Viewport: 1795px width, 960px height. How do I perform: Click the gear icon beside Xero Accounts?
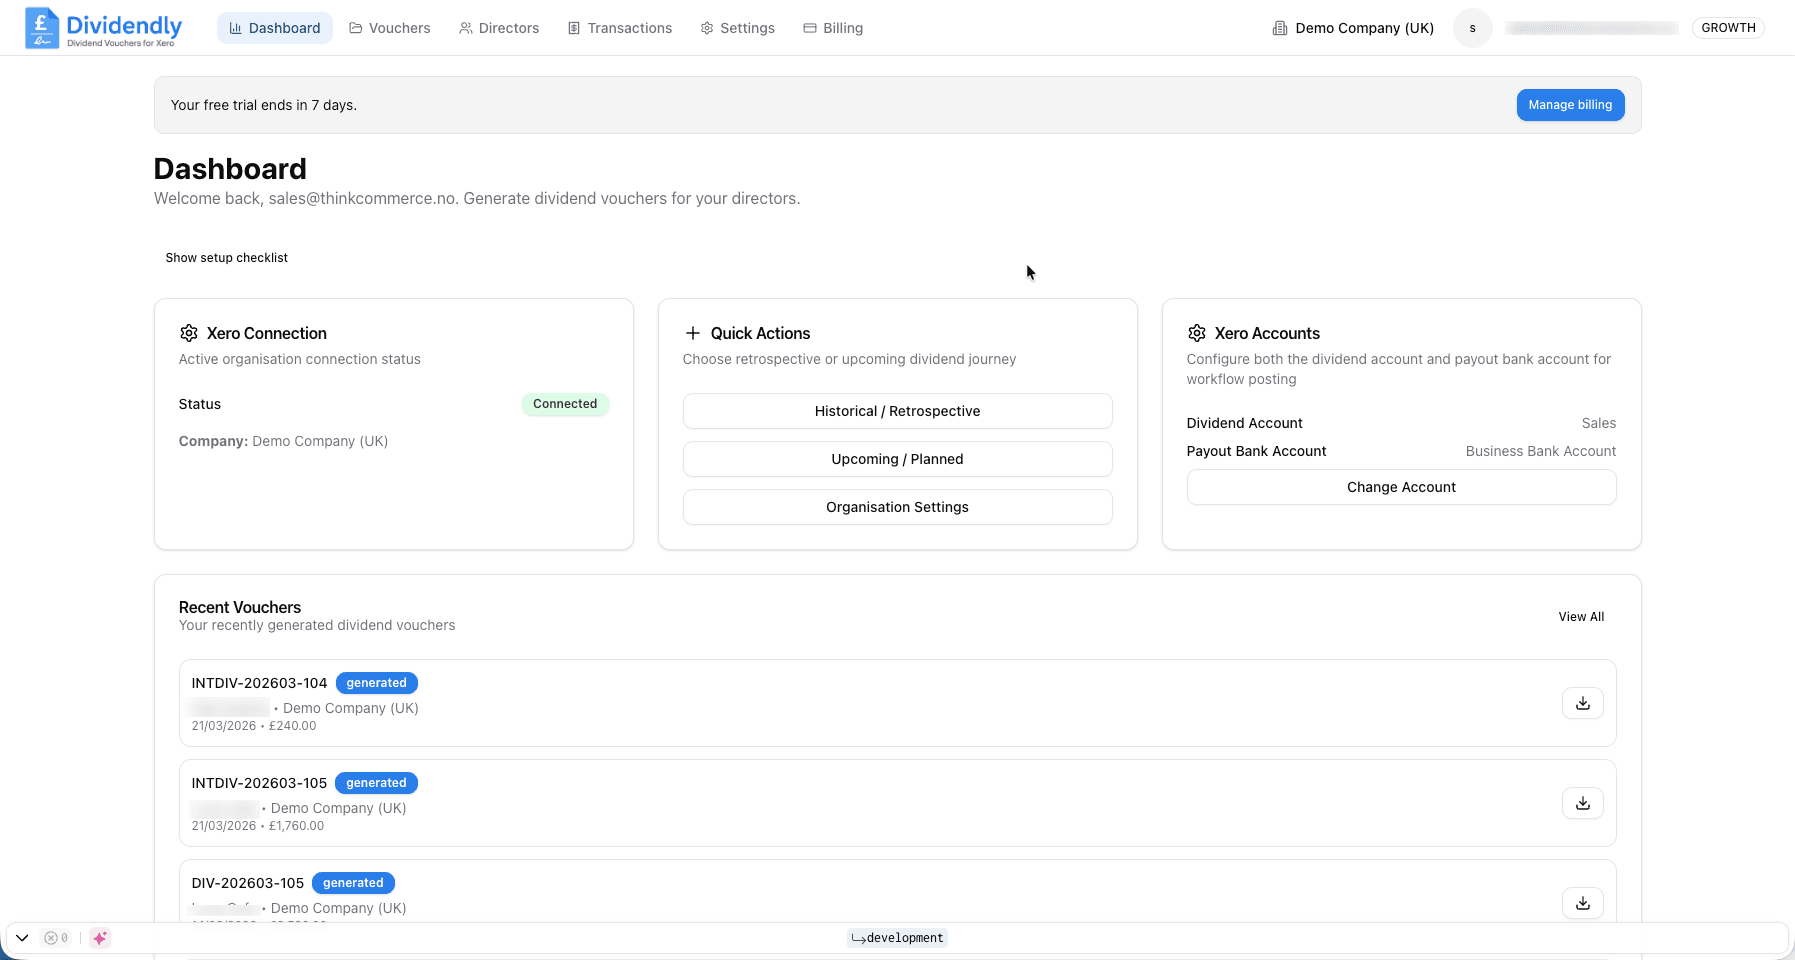1197,333
